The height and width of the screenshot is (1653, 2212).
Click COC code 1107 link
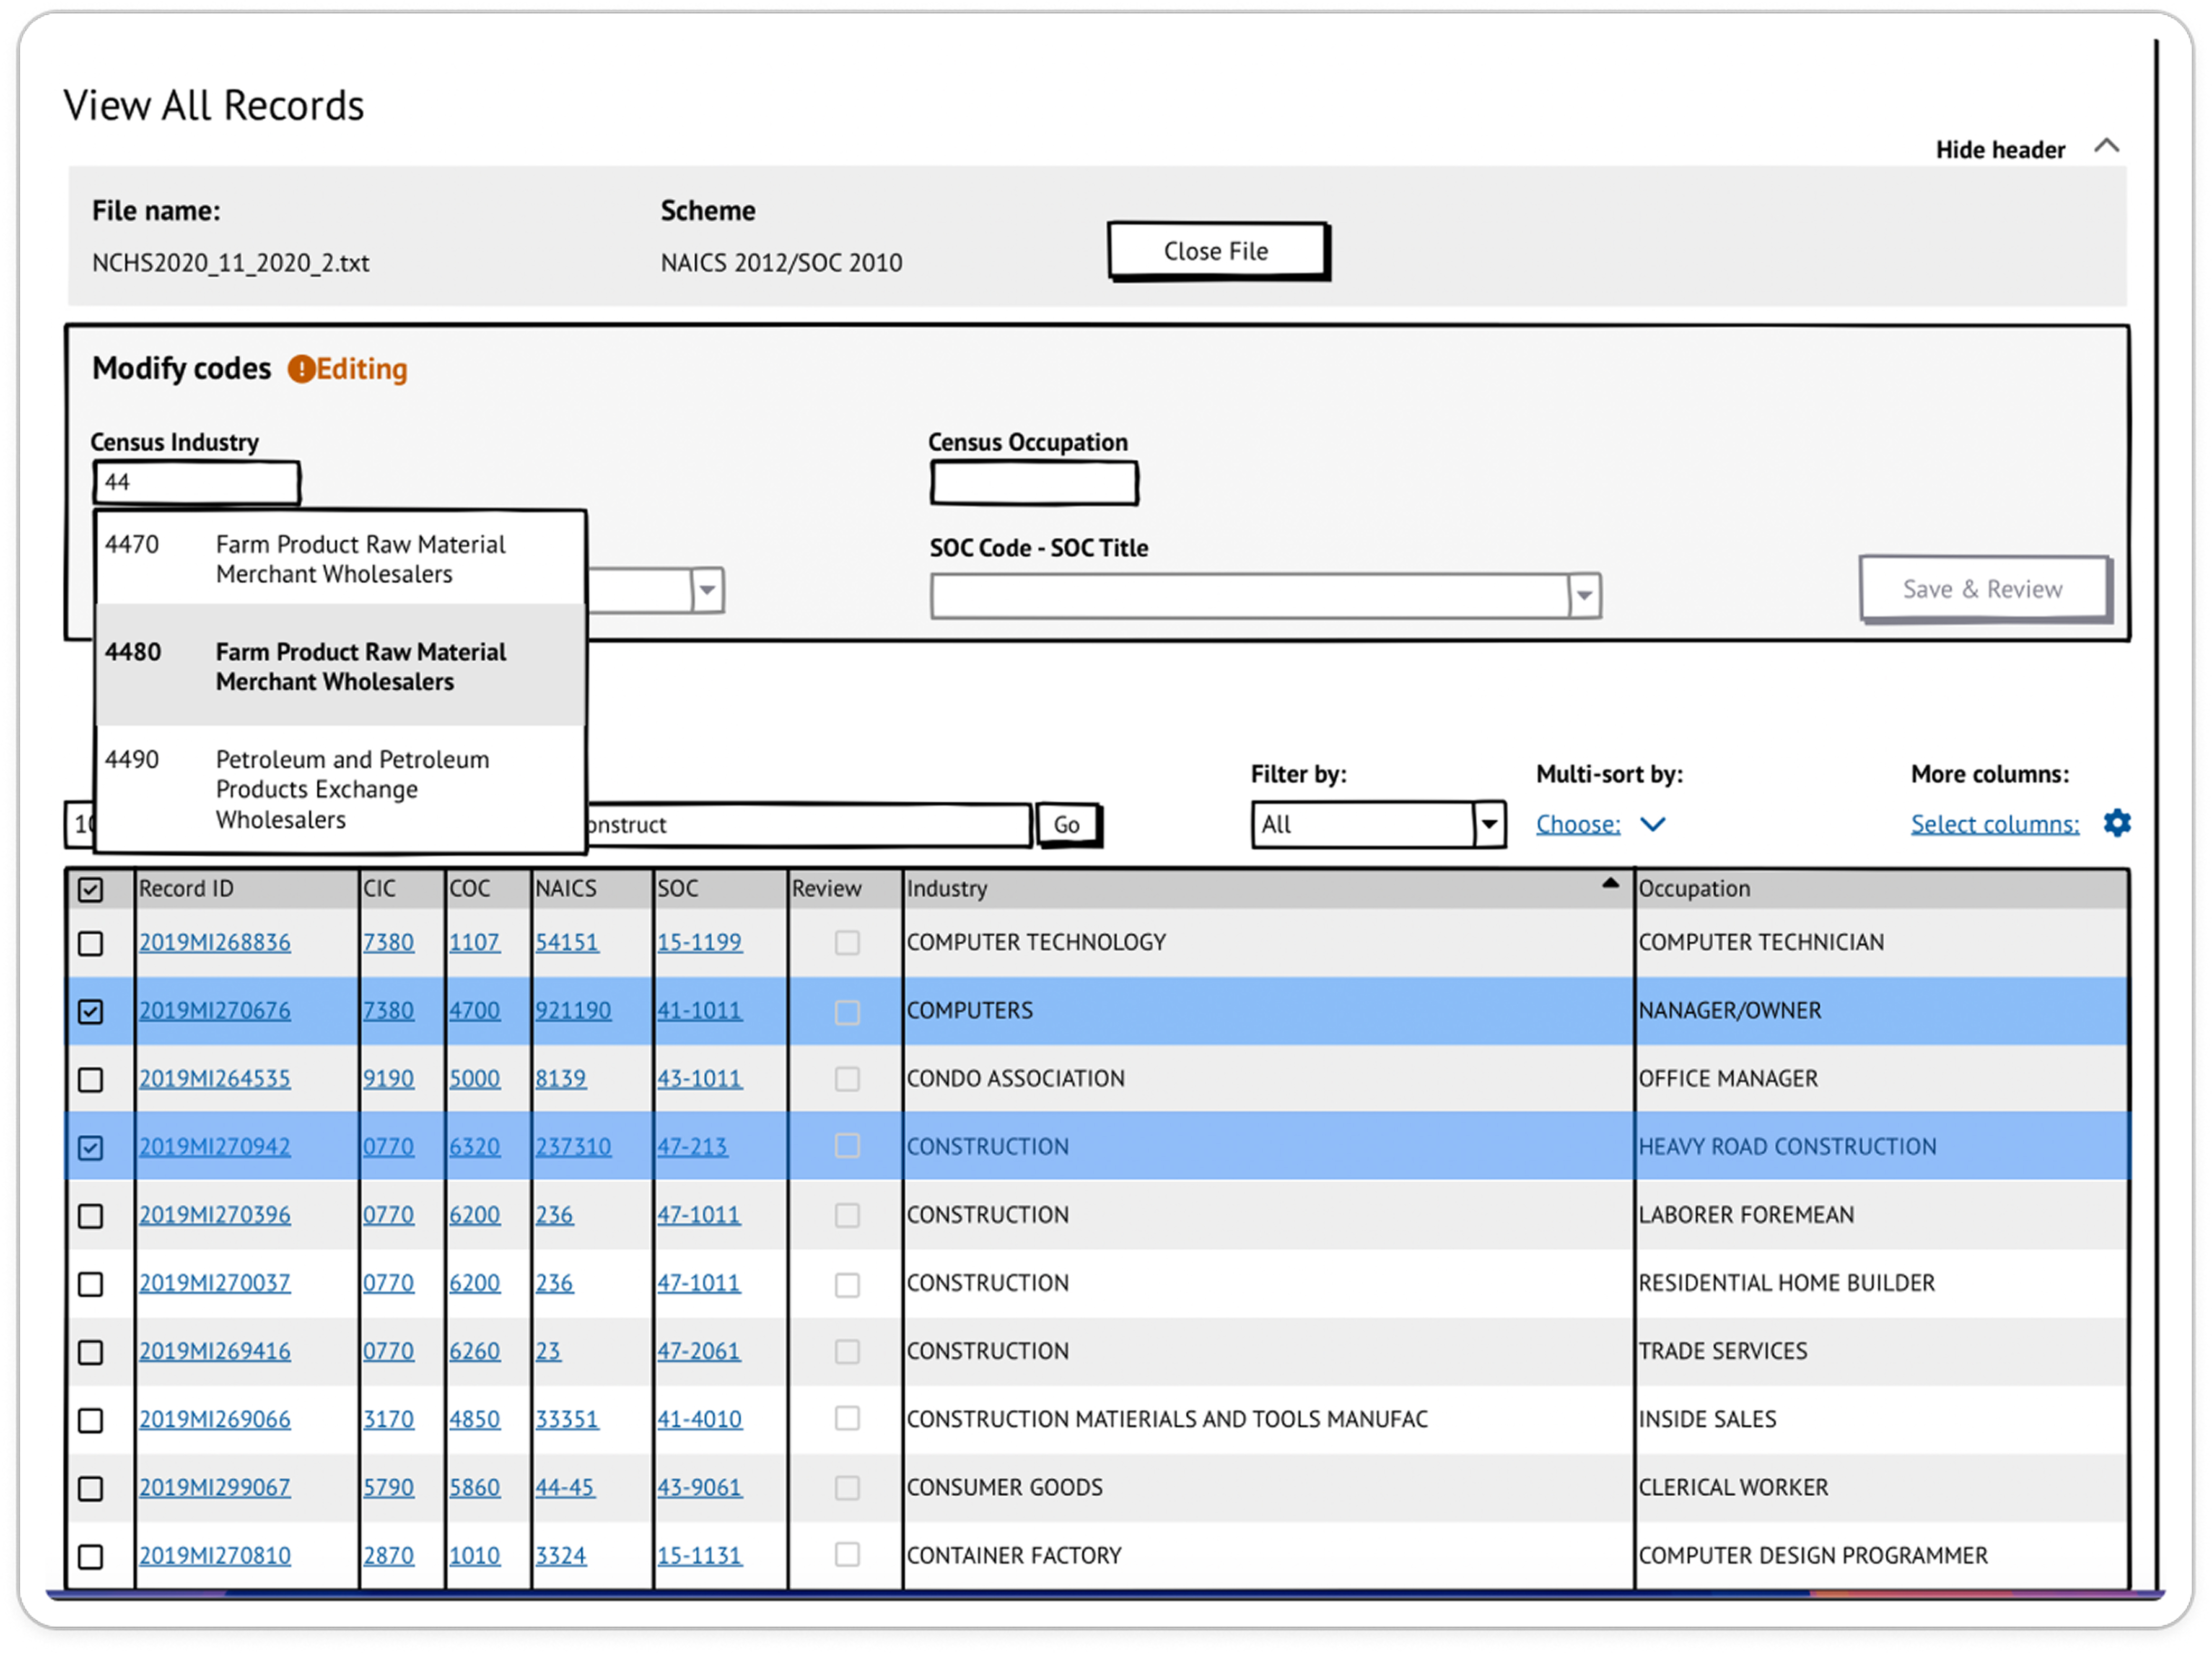474,943
